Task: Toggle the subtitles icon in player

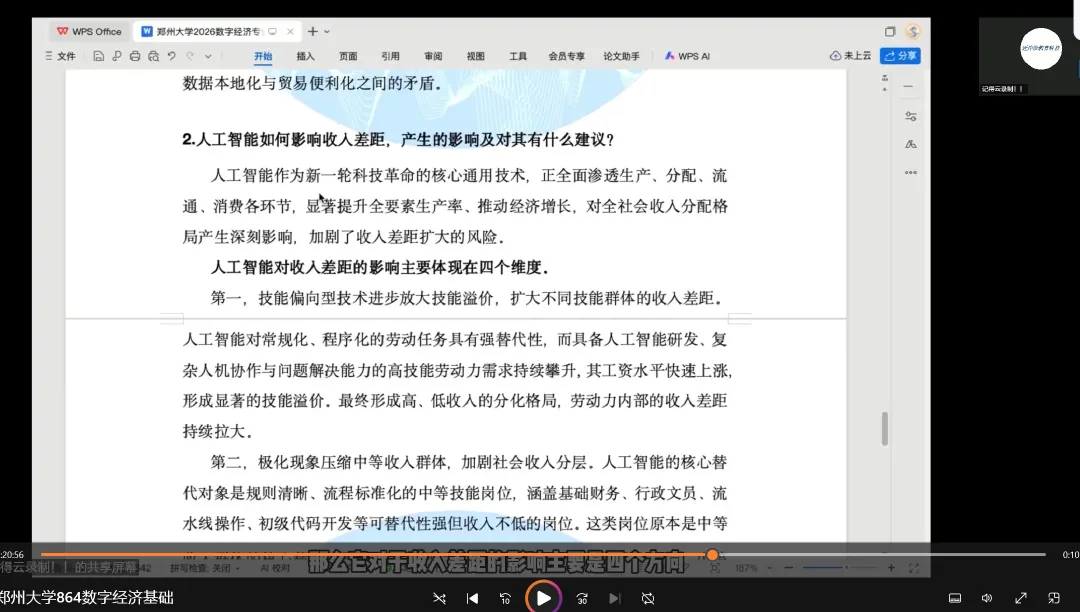Action: [955, 598]
